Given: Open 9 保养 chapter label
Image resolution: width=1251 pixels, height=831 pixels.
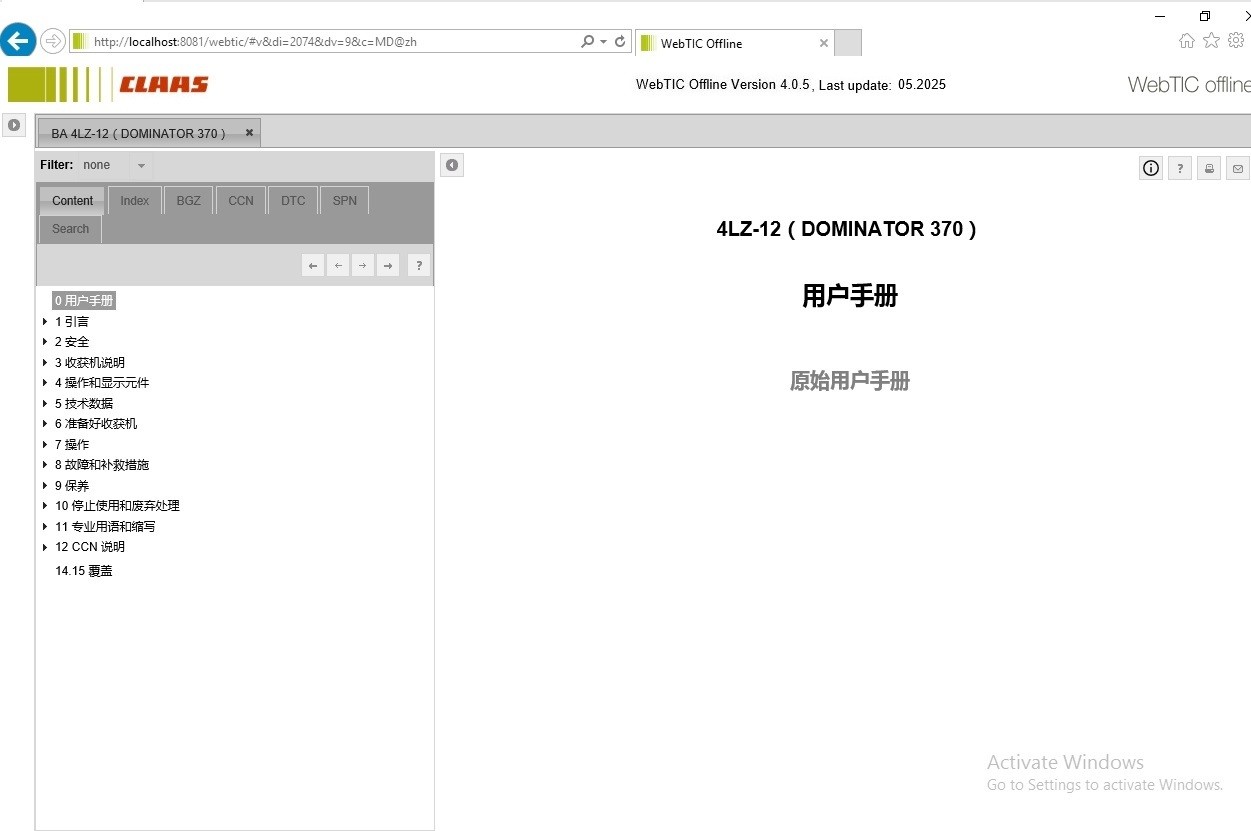Looking at the screenshot, I should coord(72,486).
